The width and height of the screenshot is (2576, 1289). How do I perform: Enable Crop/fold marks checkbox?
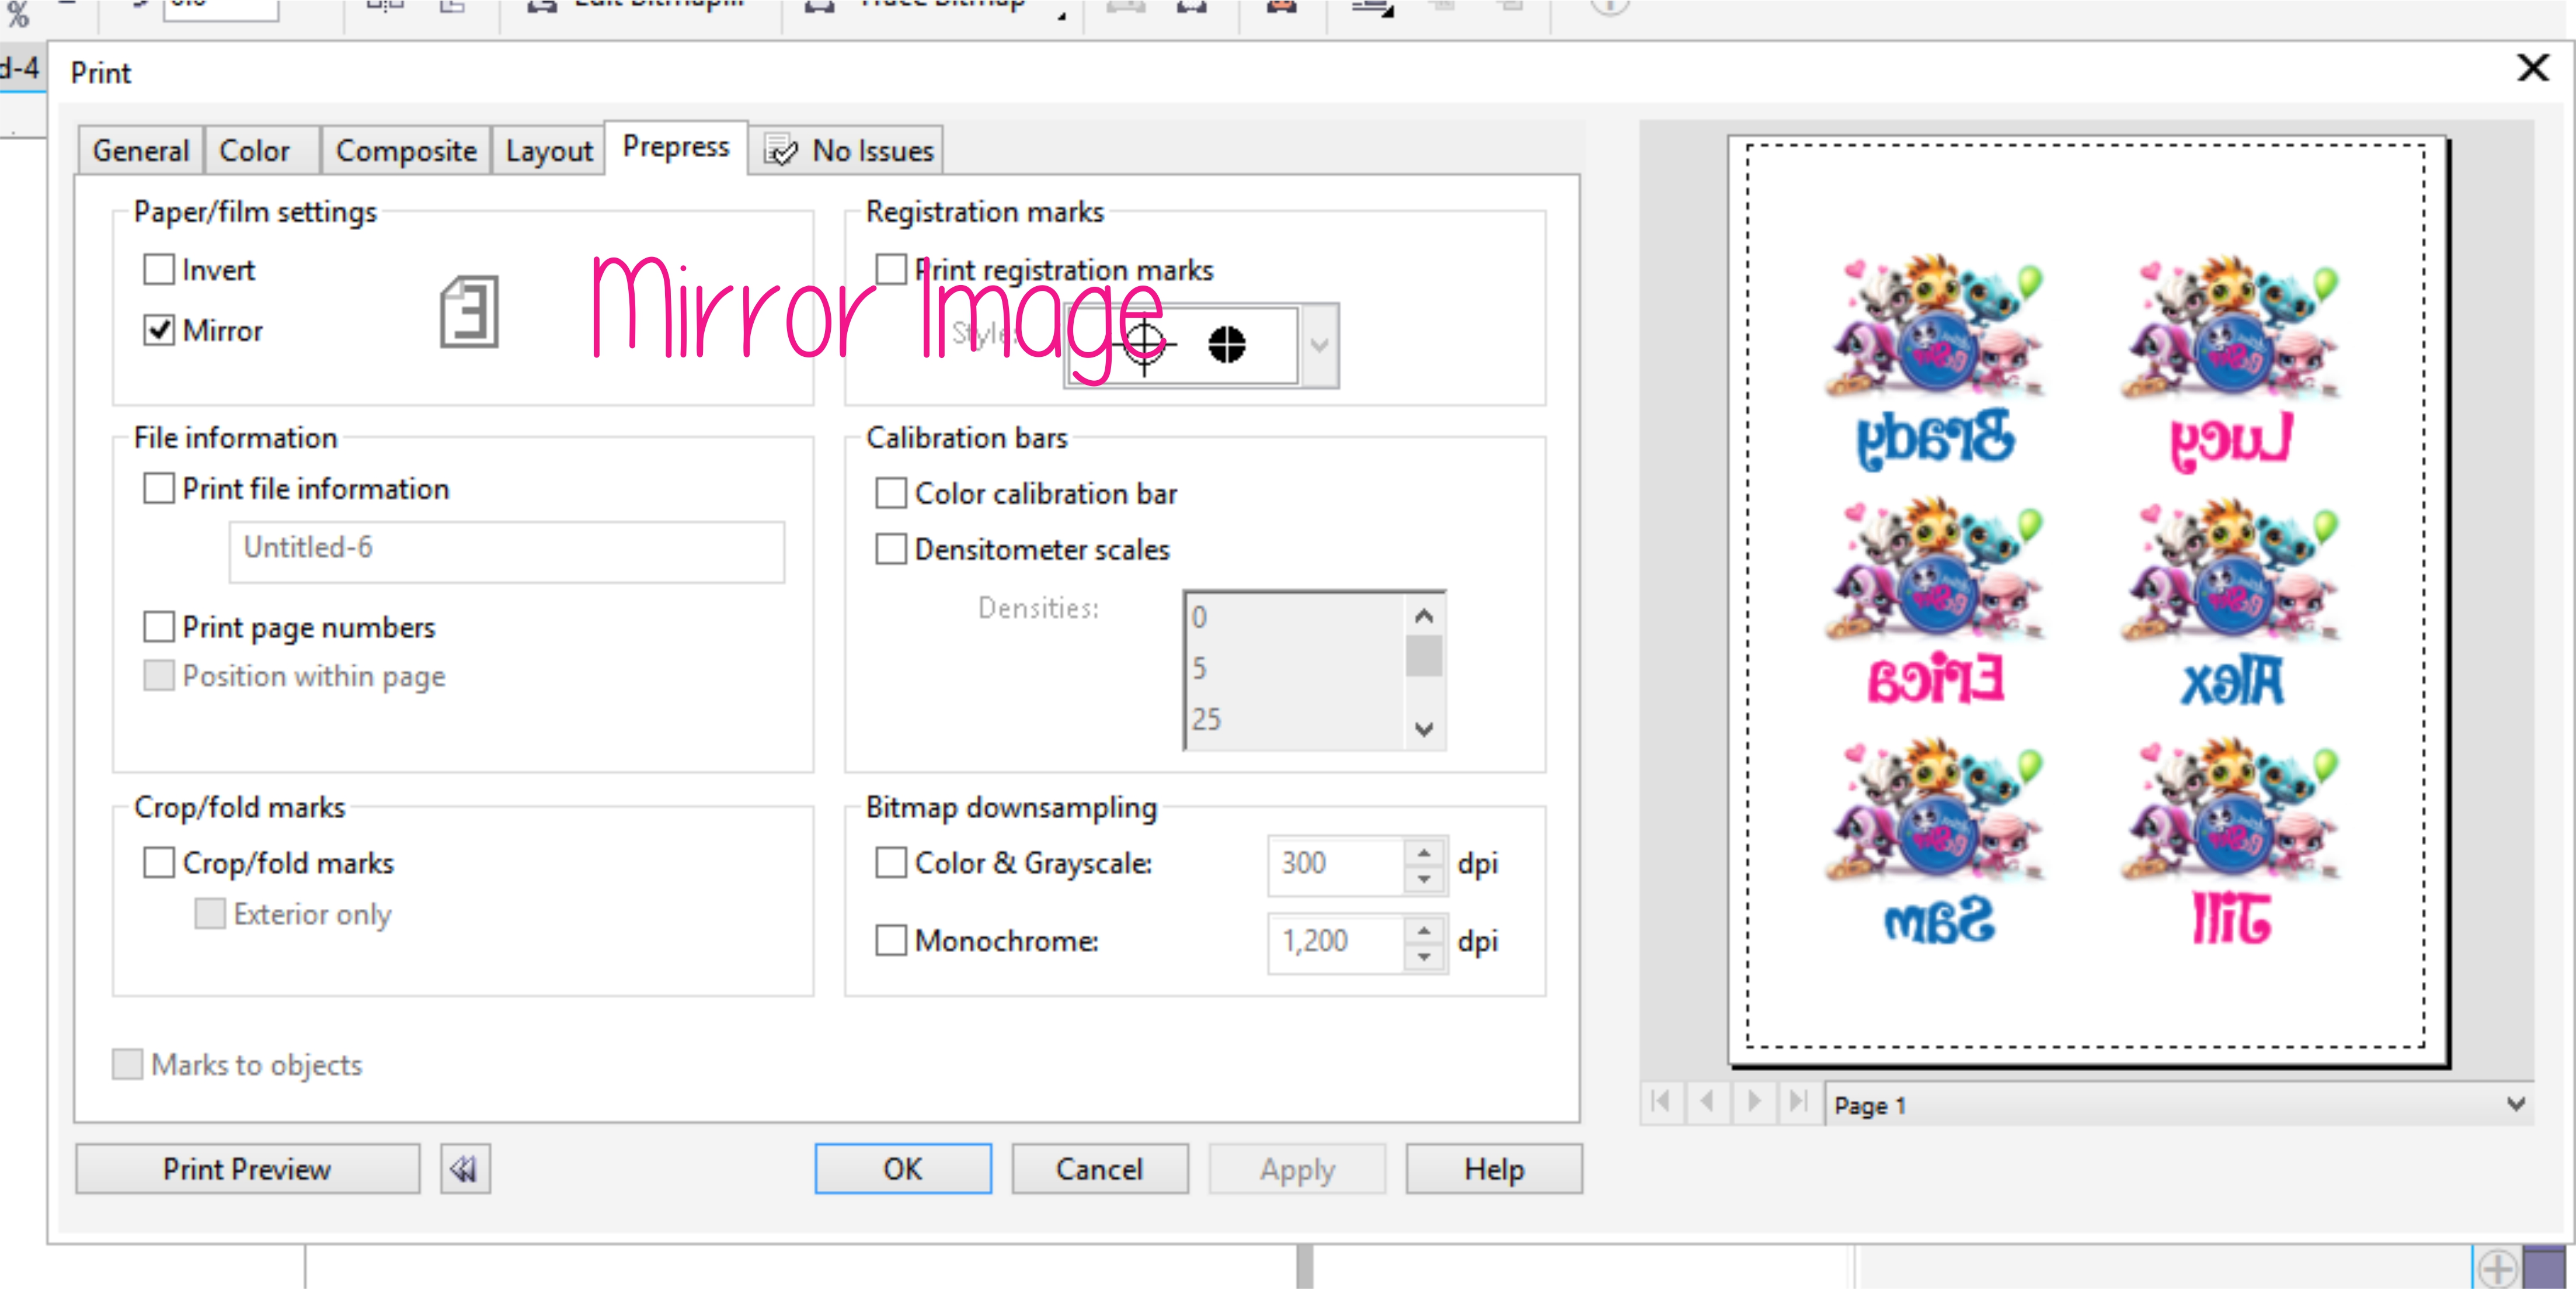(x=159, y=862)
